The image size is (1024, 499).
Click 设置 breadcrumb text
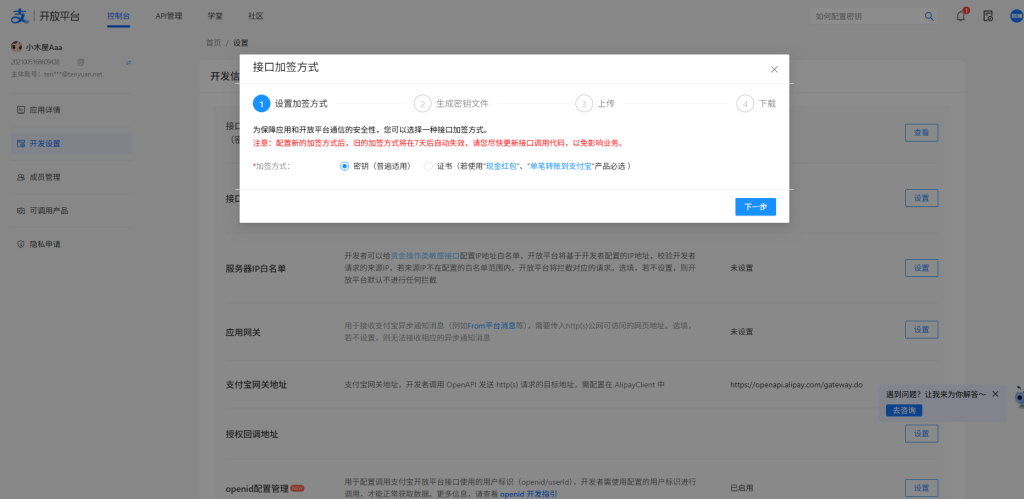coord(240,43)
